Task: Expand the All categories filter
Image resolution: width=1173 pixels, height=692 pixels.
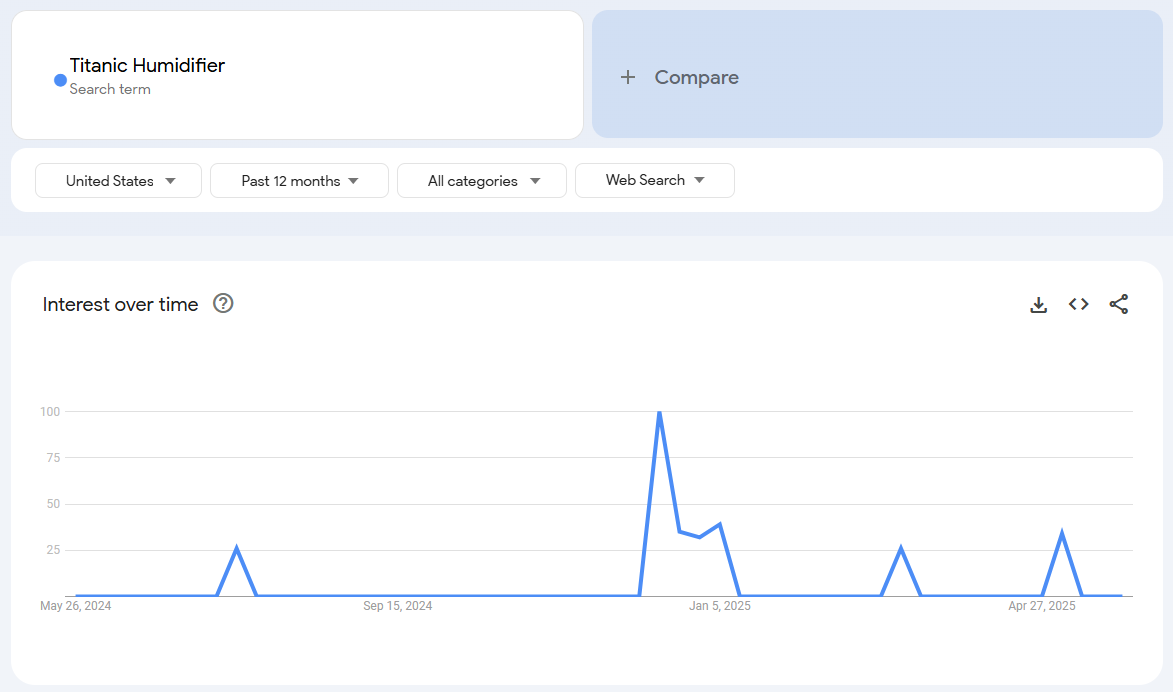Action: [482, 181]
